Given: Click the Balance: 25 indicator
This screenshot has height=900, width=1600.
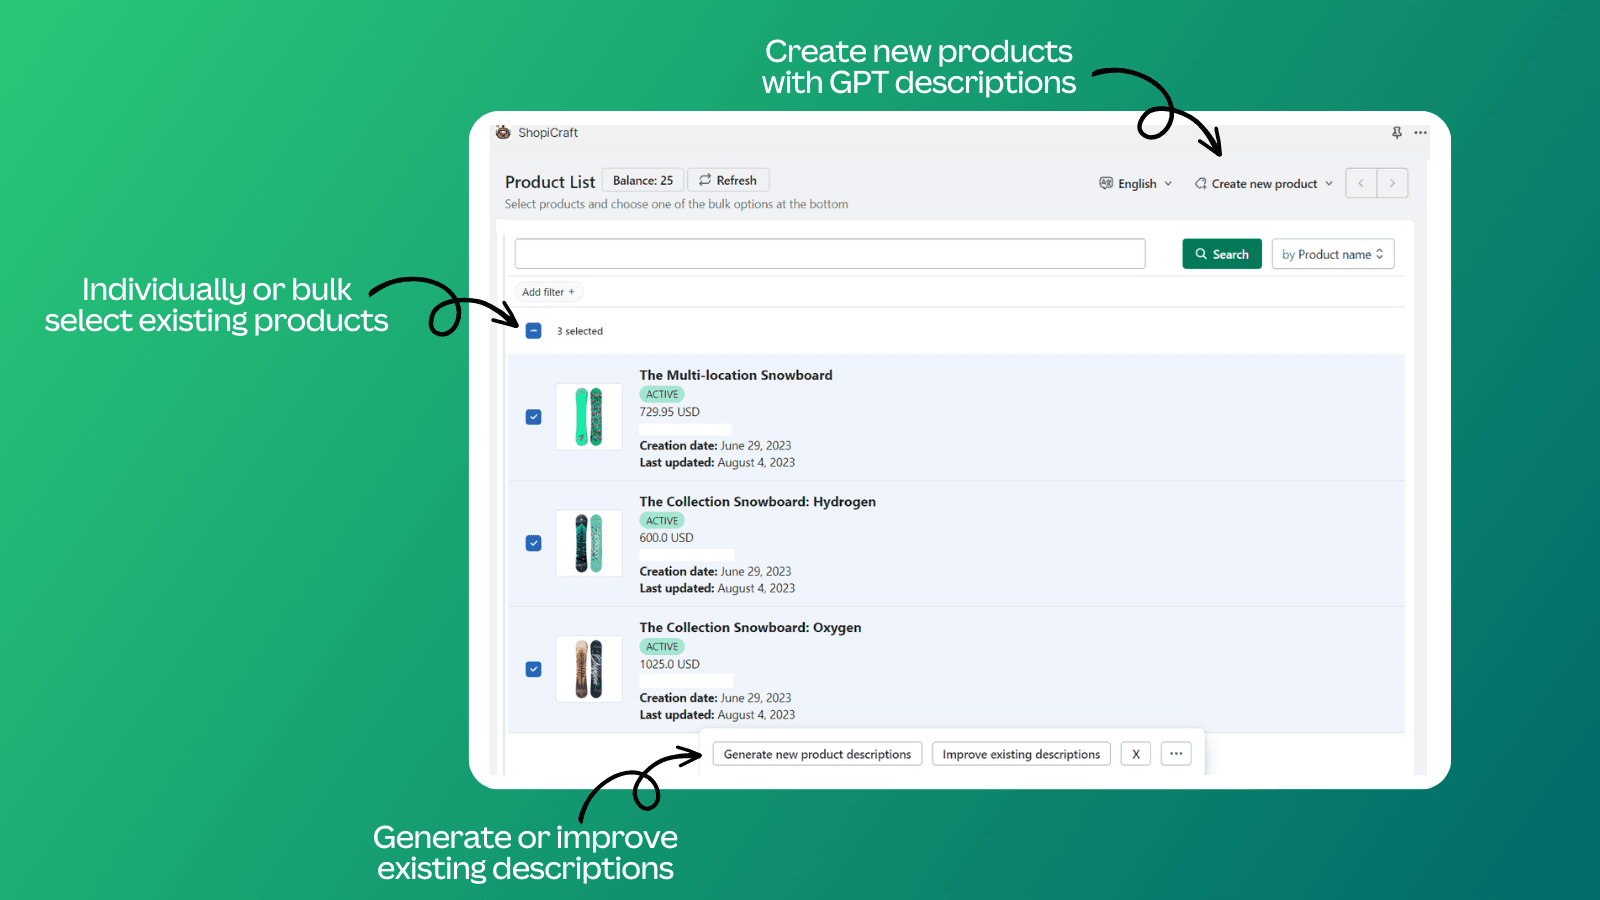Looking at the screenshot, I should click(x=643, y=179).
